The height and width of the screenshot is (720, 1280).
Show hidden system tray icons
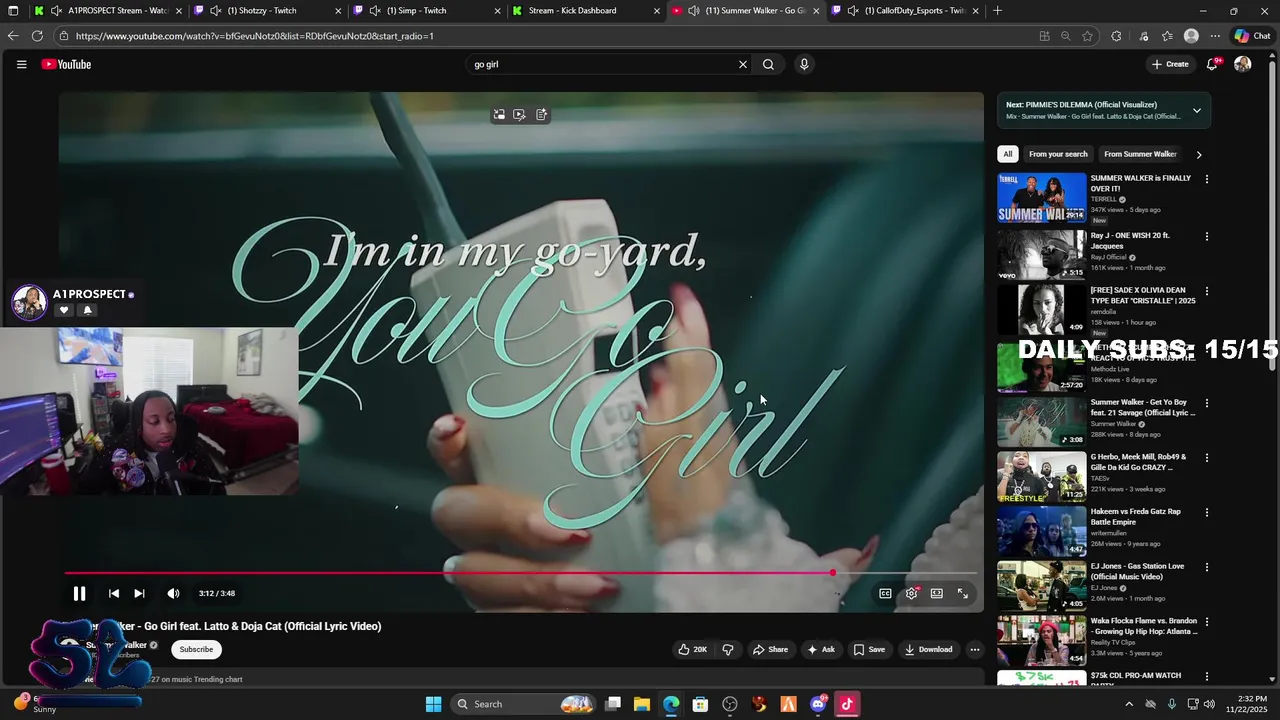click(x=1129, y=704)
